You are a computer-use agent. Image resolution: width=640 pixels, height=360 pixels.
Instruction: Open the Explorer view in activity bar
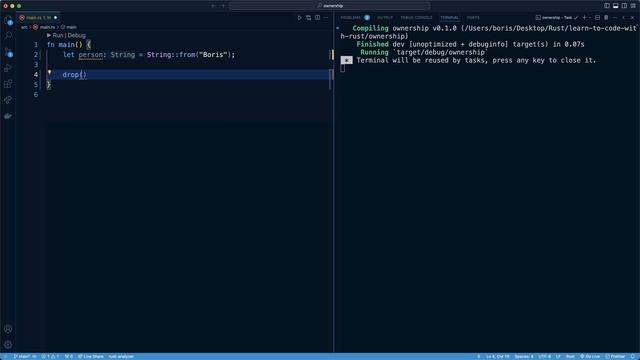point(8,20)
